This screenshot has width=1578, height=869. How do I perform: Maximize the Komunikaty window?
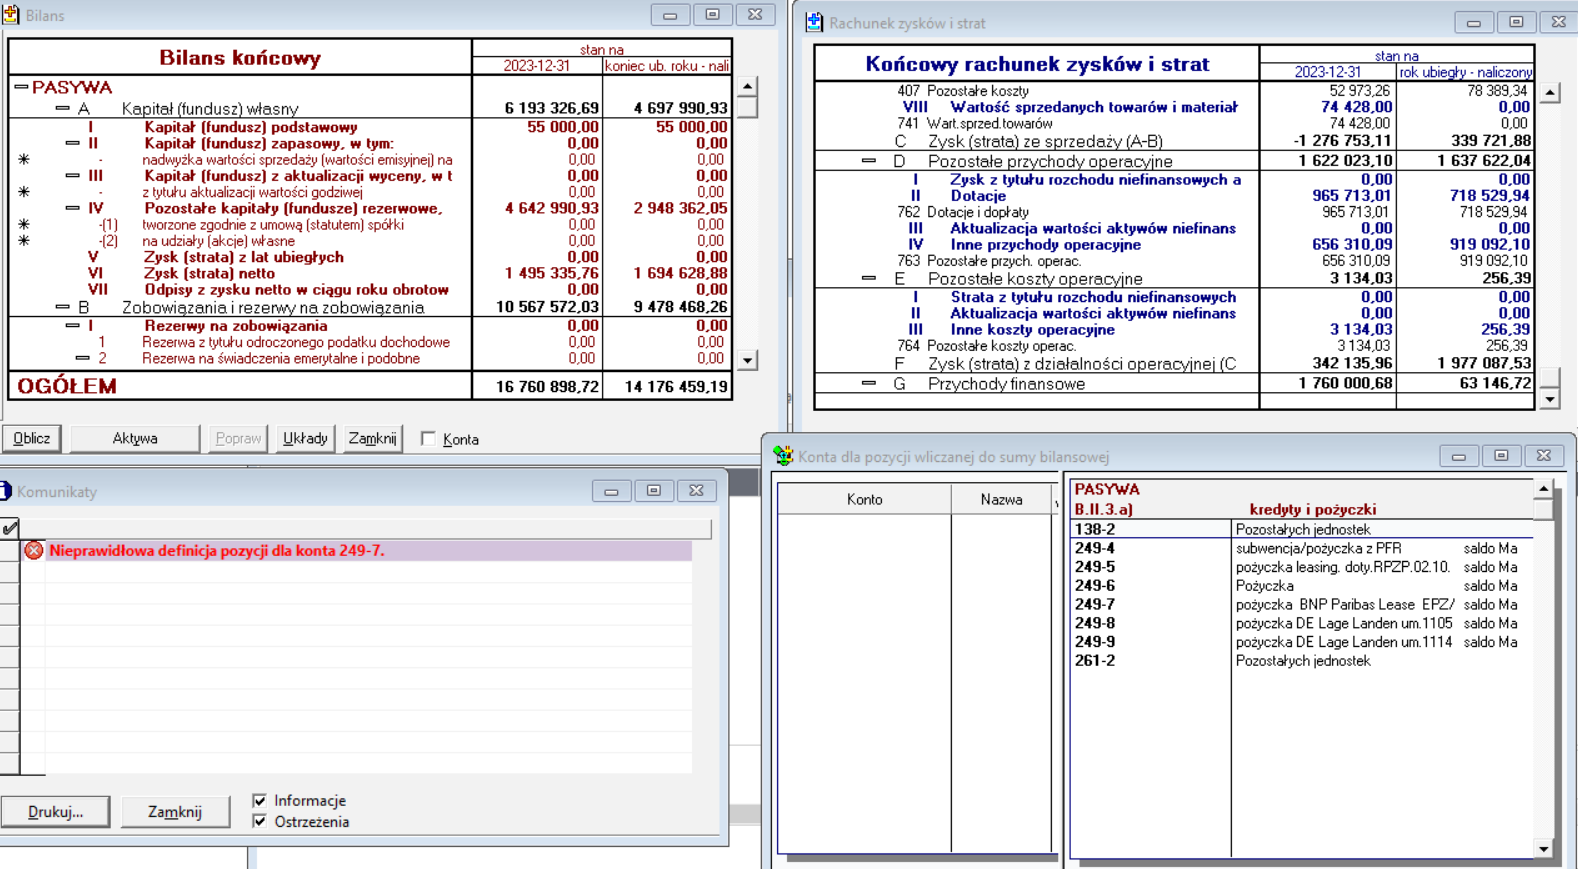coord(654,491)
